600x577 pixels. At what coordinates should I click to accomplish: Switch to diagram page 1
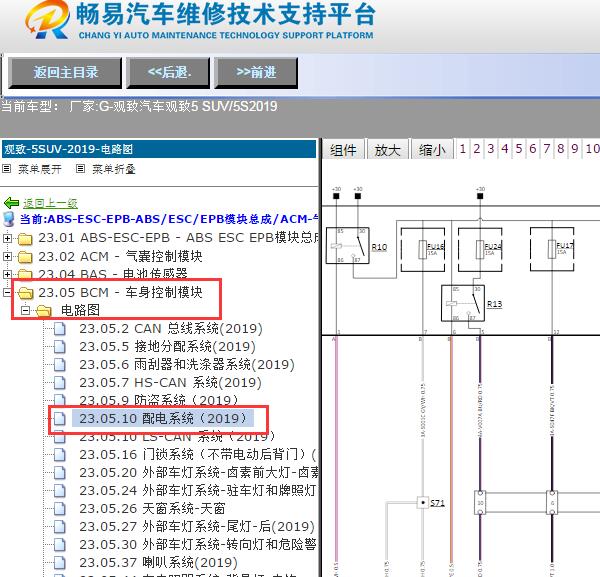[x=463, y=148]
